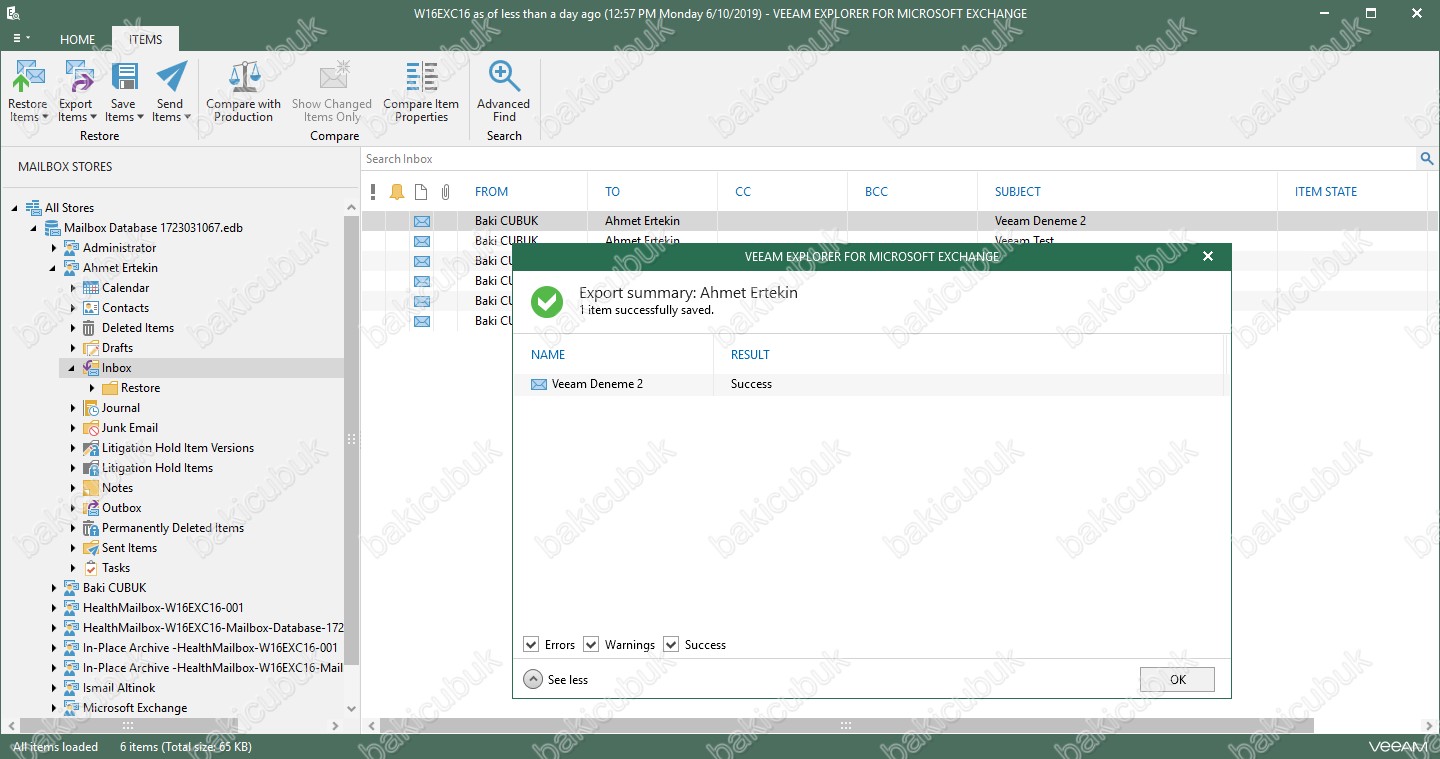Select Permanently Deleted Items folder
1440x759 pixels.
(x=172, y=528)
